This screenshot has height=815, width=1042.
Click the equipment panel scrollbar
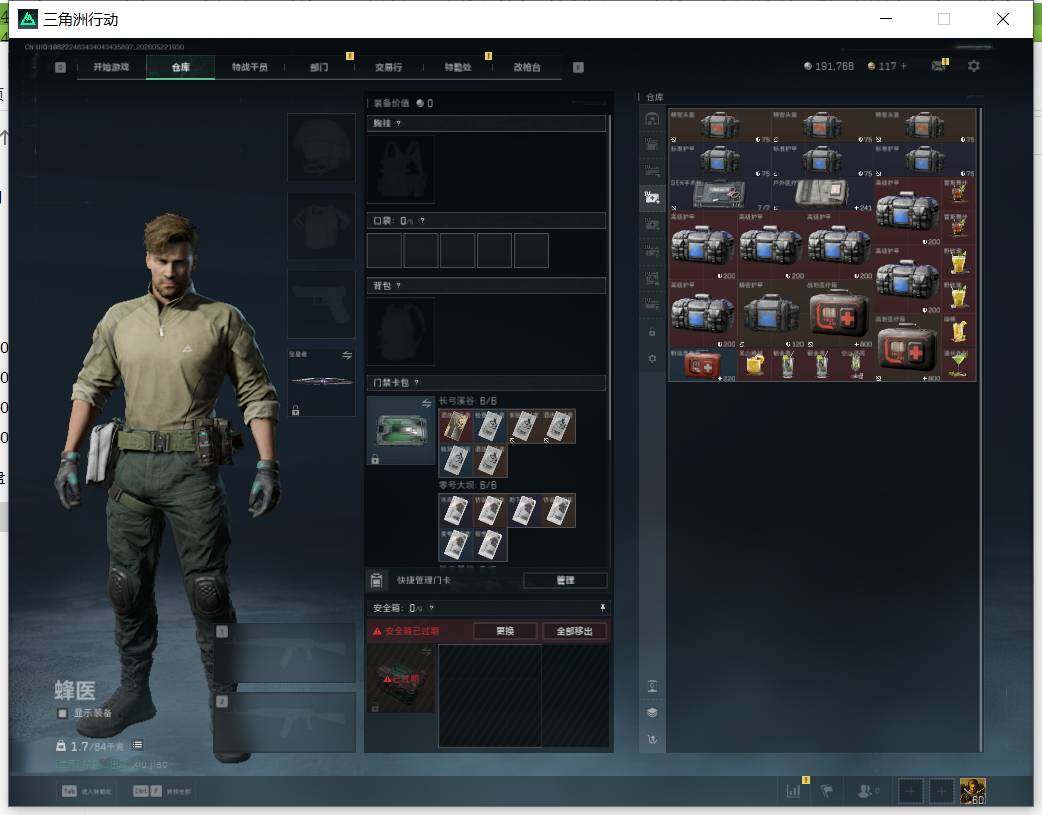coord(609,278)
